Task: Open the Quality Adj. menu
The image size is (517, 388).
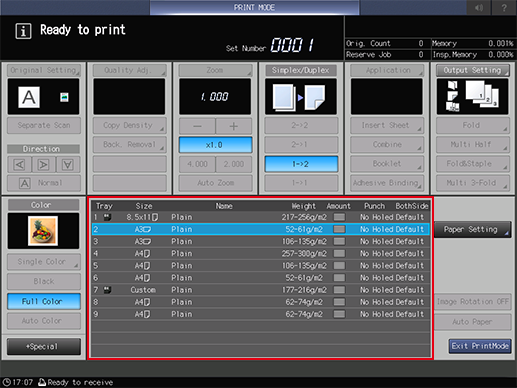Action: pos(129,70)
